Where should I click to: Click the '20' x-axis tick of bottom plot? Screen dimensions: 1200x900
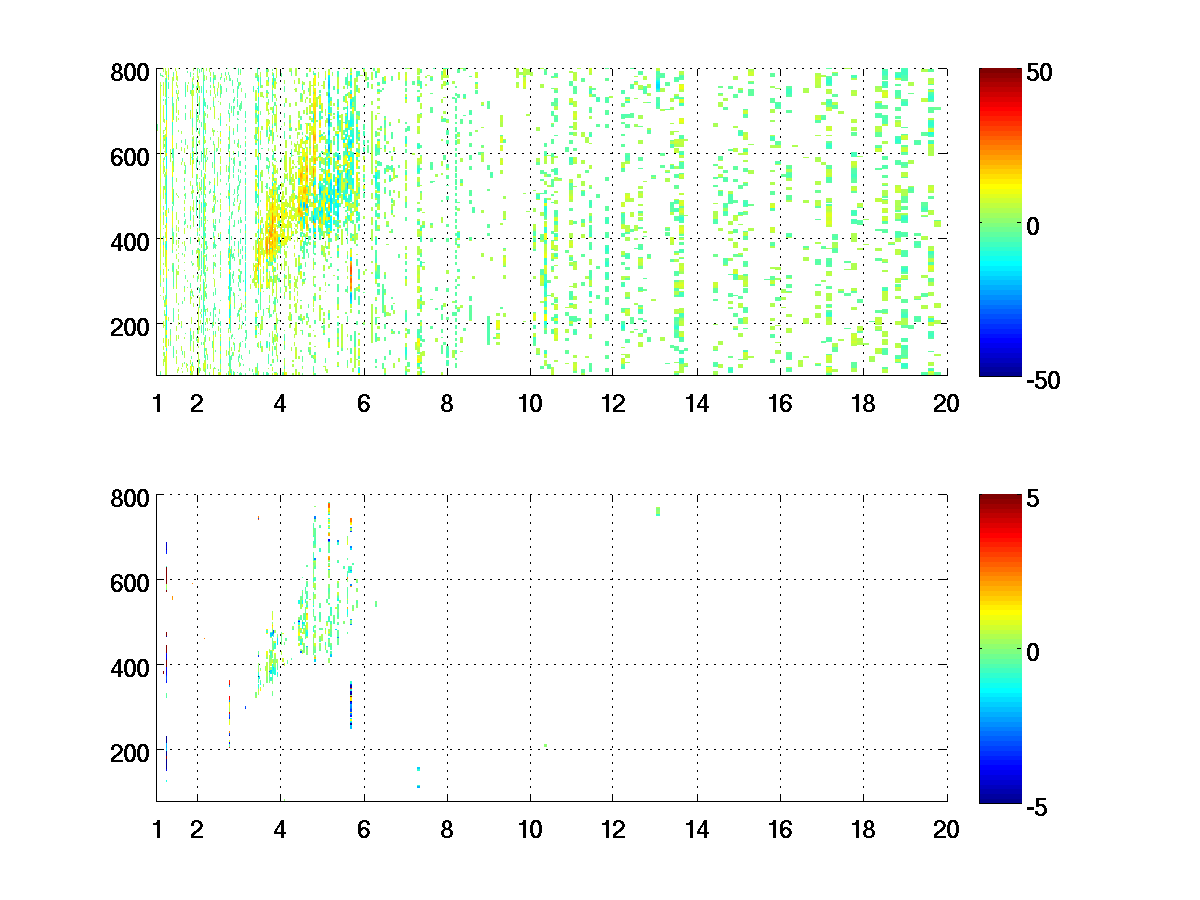click(x=946, y=829)
